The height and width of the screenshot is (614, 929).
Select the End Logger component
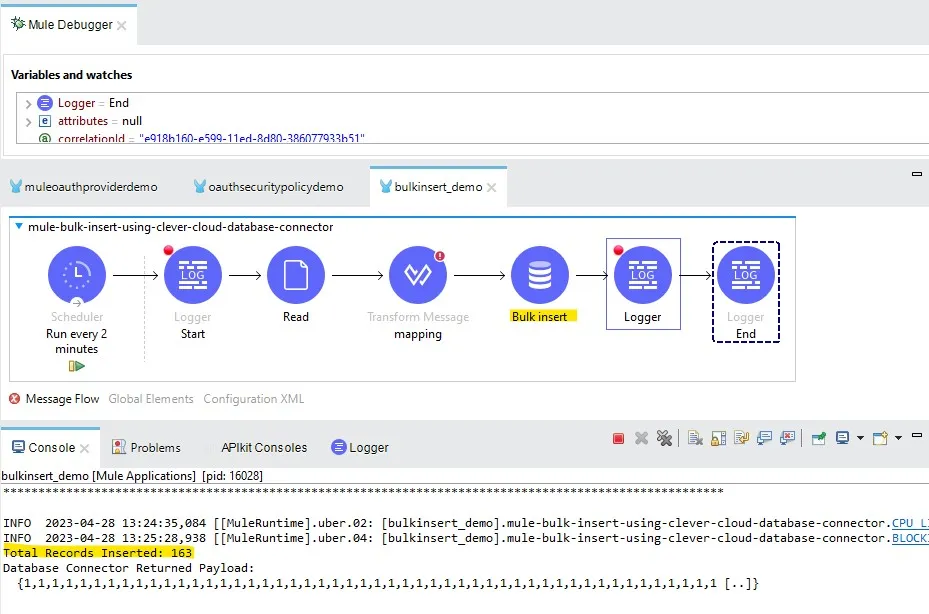[745, 275]
